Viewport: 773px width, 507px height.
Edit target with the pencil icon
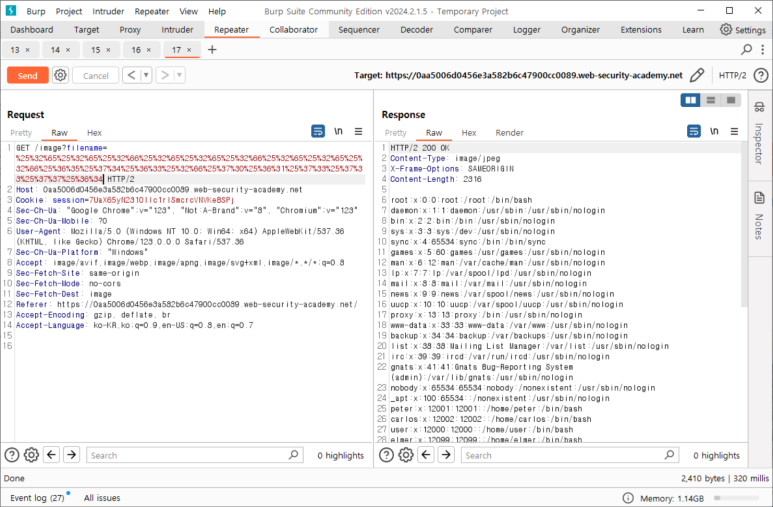(x=697, y=75)
